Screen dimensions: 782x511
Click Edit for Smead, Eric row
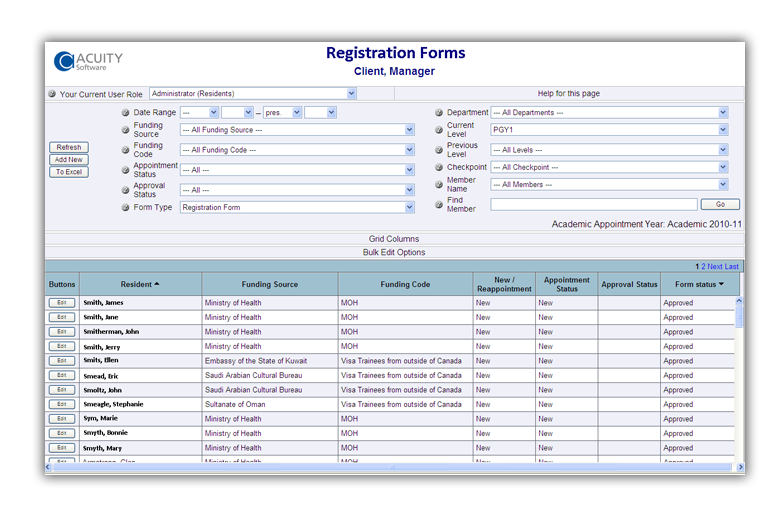[x=62, y=375]
